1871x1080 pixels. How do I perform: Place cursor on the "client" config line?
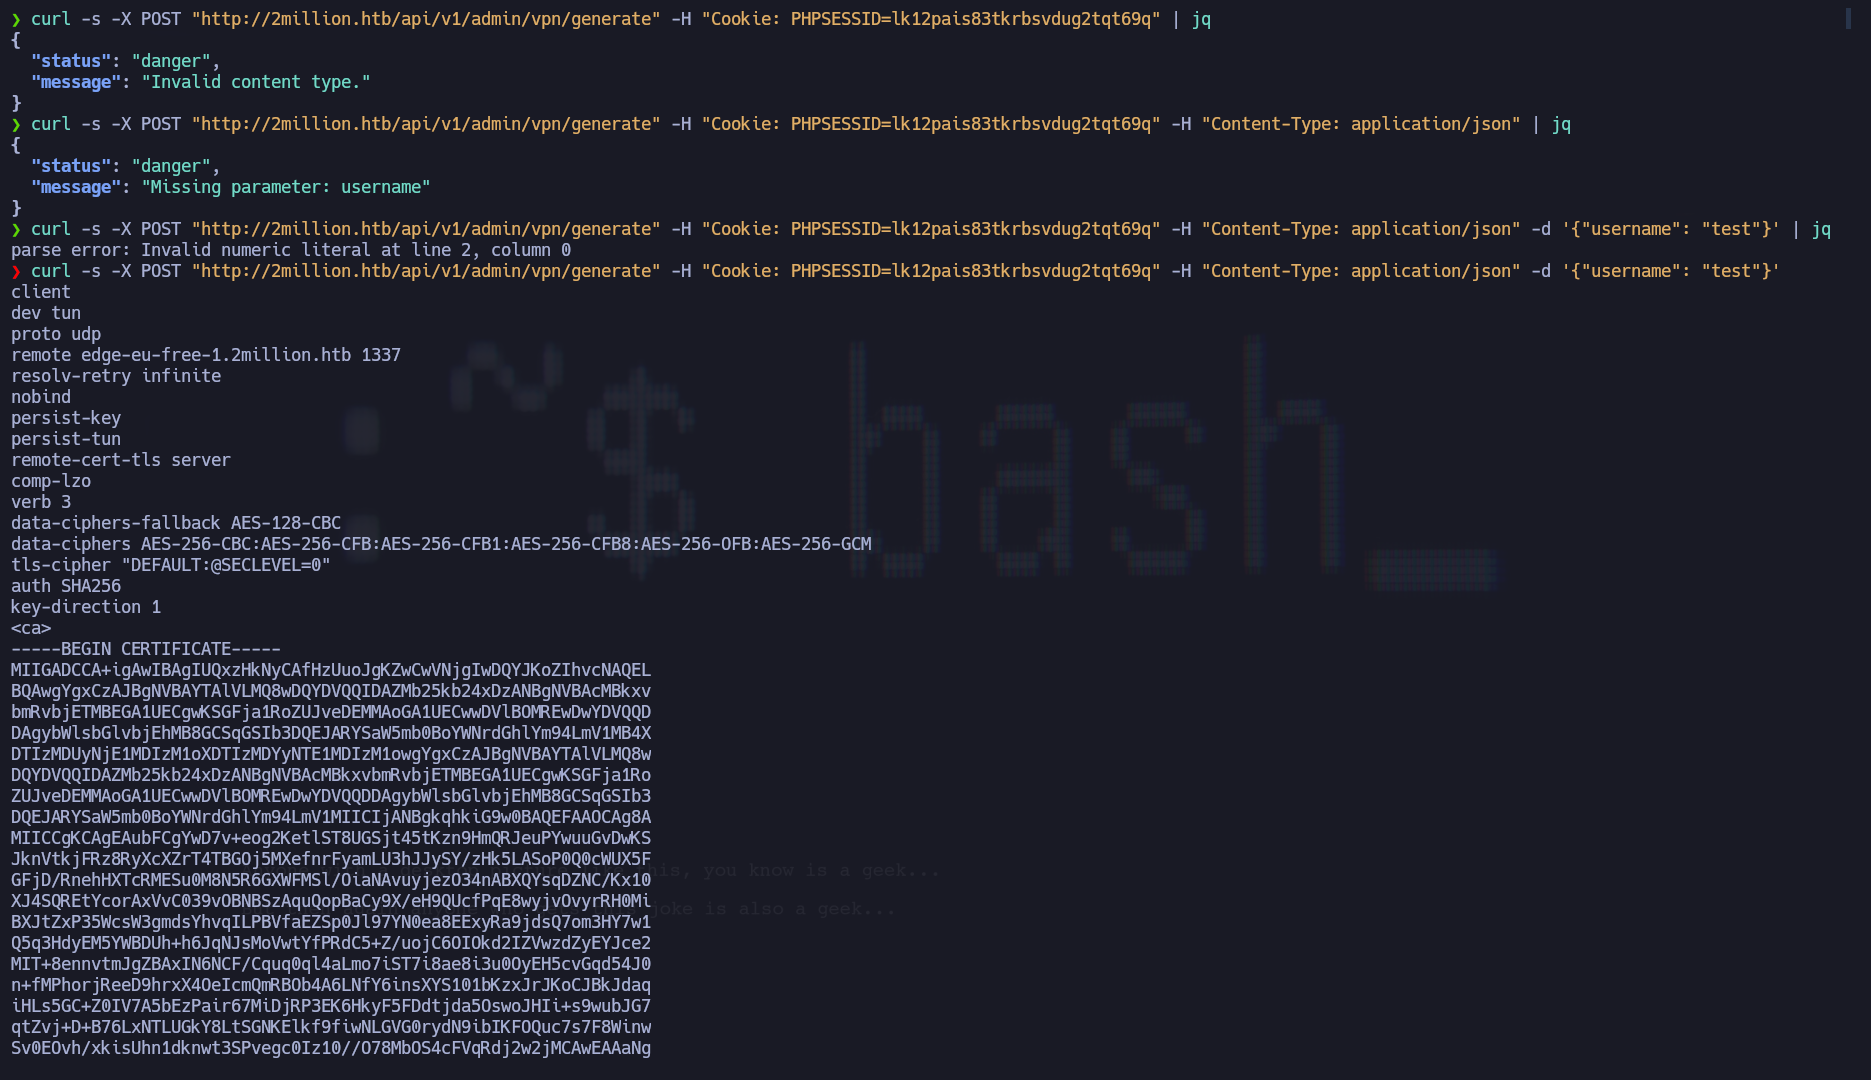tap(41, 292)
